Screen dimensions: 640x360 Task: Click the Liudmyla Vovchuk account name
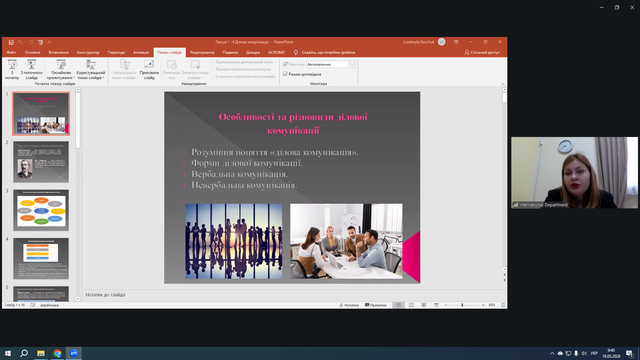(x=419, y=42)
